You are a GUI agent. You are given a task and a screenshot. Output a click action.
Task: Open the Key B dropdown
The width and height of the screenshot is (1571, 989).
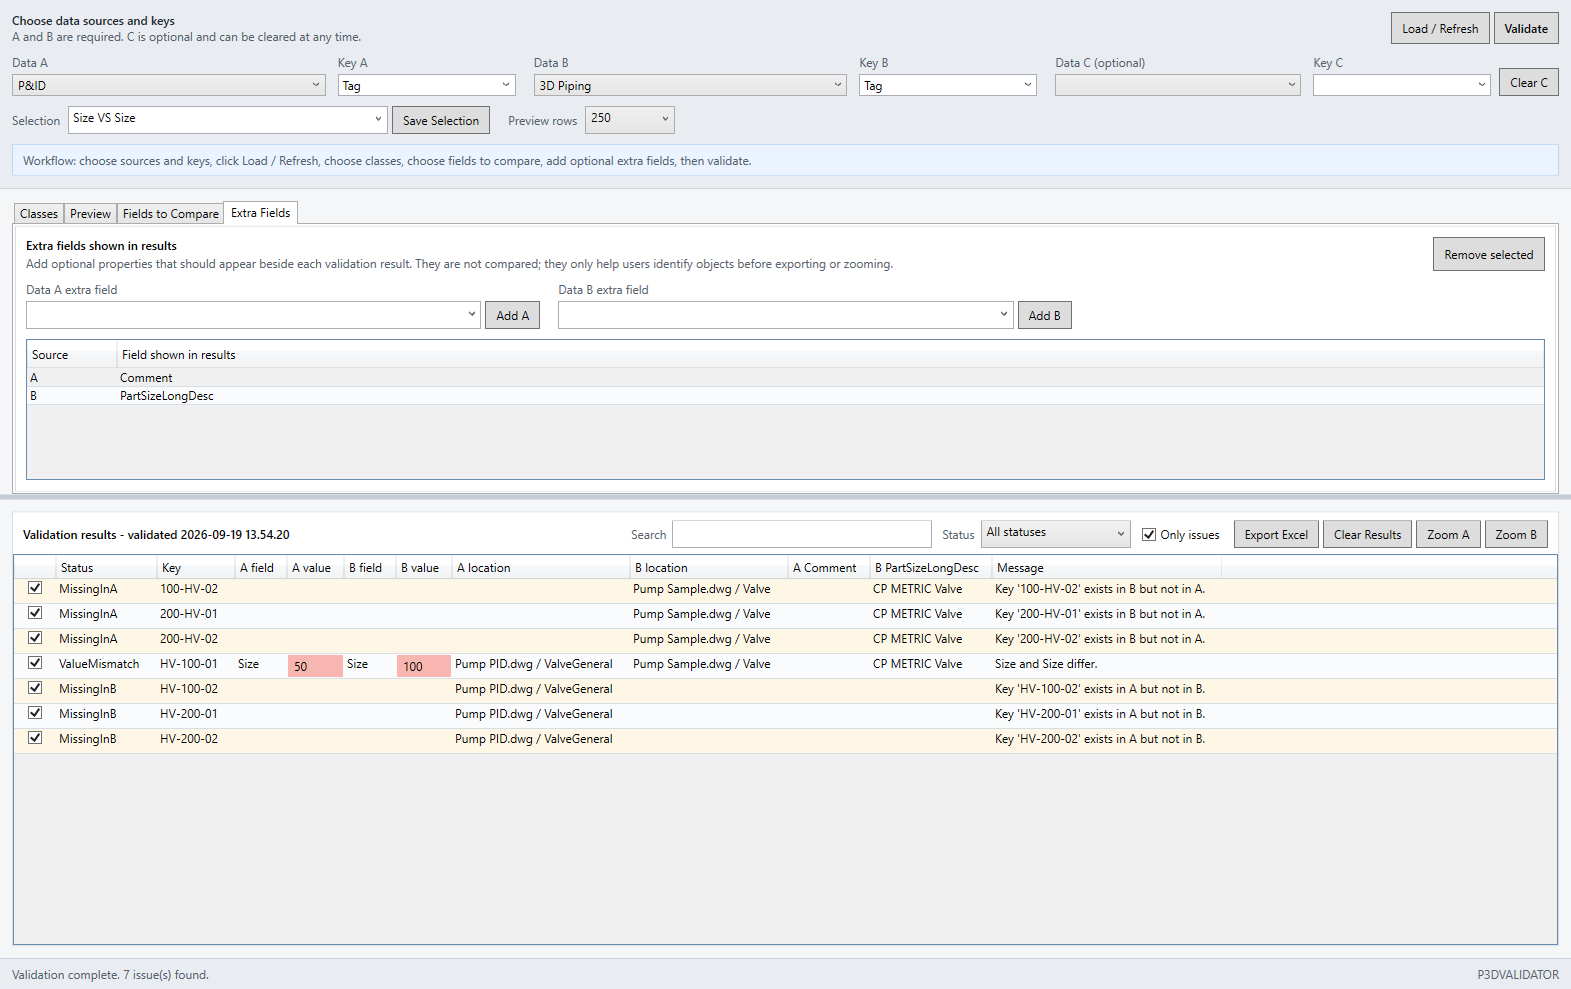pos(948,85)
